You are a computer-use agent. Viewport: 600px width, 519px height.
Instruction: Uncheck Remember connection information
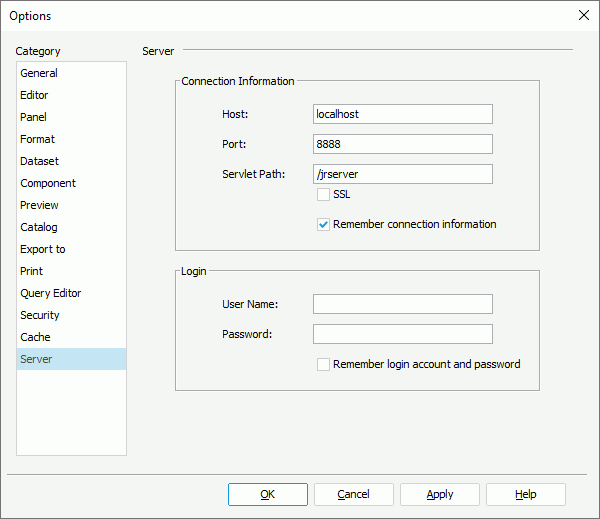point(323,224)
